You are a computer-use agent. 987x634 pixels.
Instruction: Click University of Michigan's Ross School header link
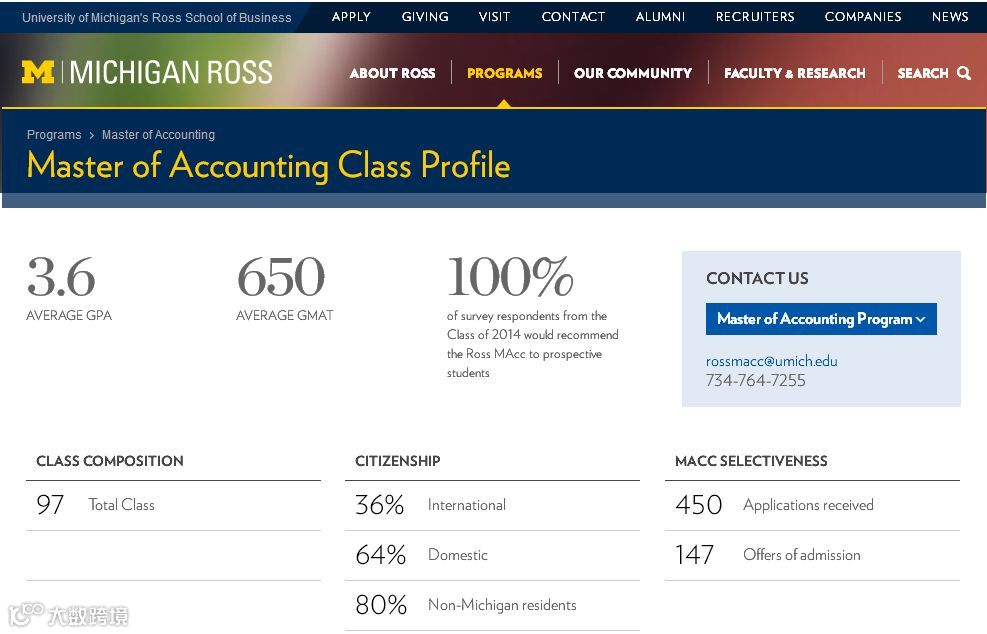(x=157, y=18)
